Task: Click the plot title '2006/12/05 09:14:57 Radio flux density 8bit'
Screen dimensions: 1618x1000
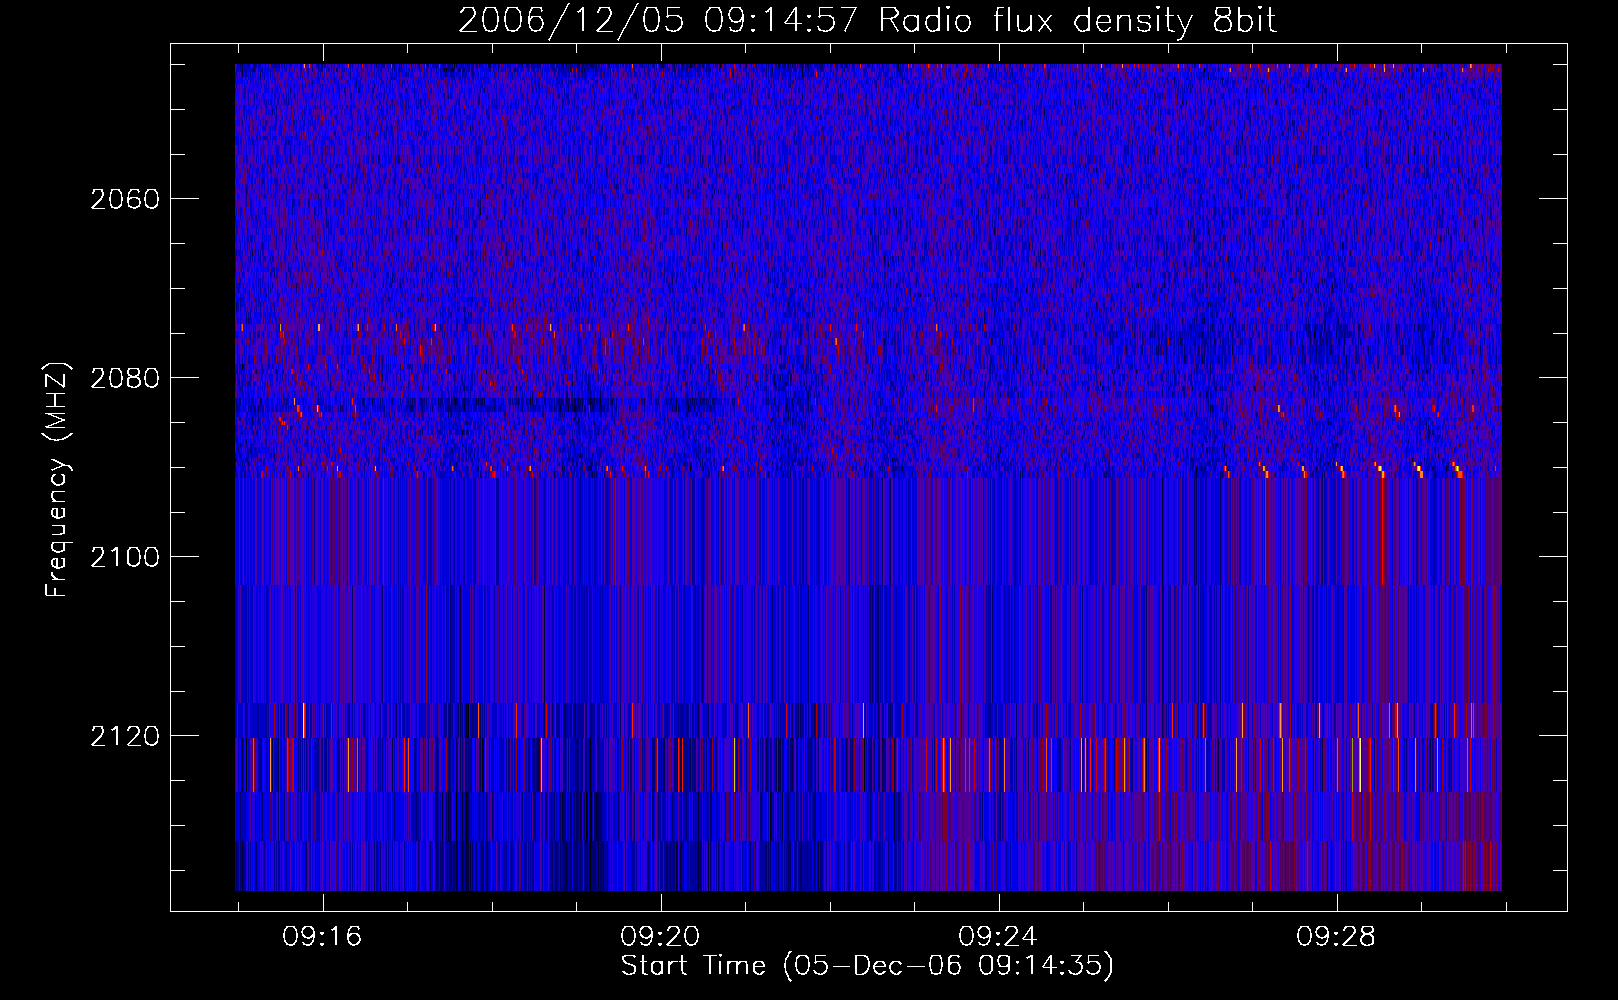Action: coord(867,21)
